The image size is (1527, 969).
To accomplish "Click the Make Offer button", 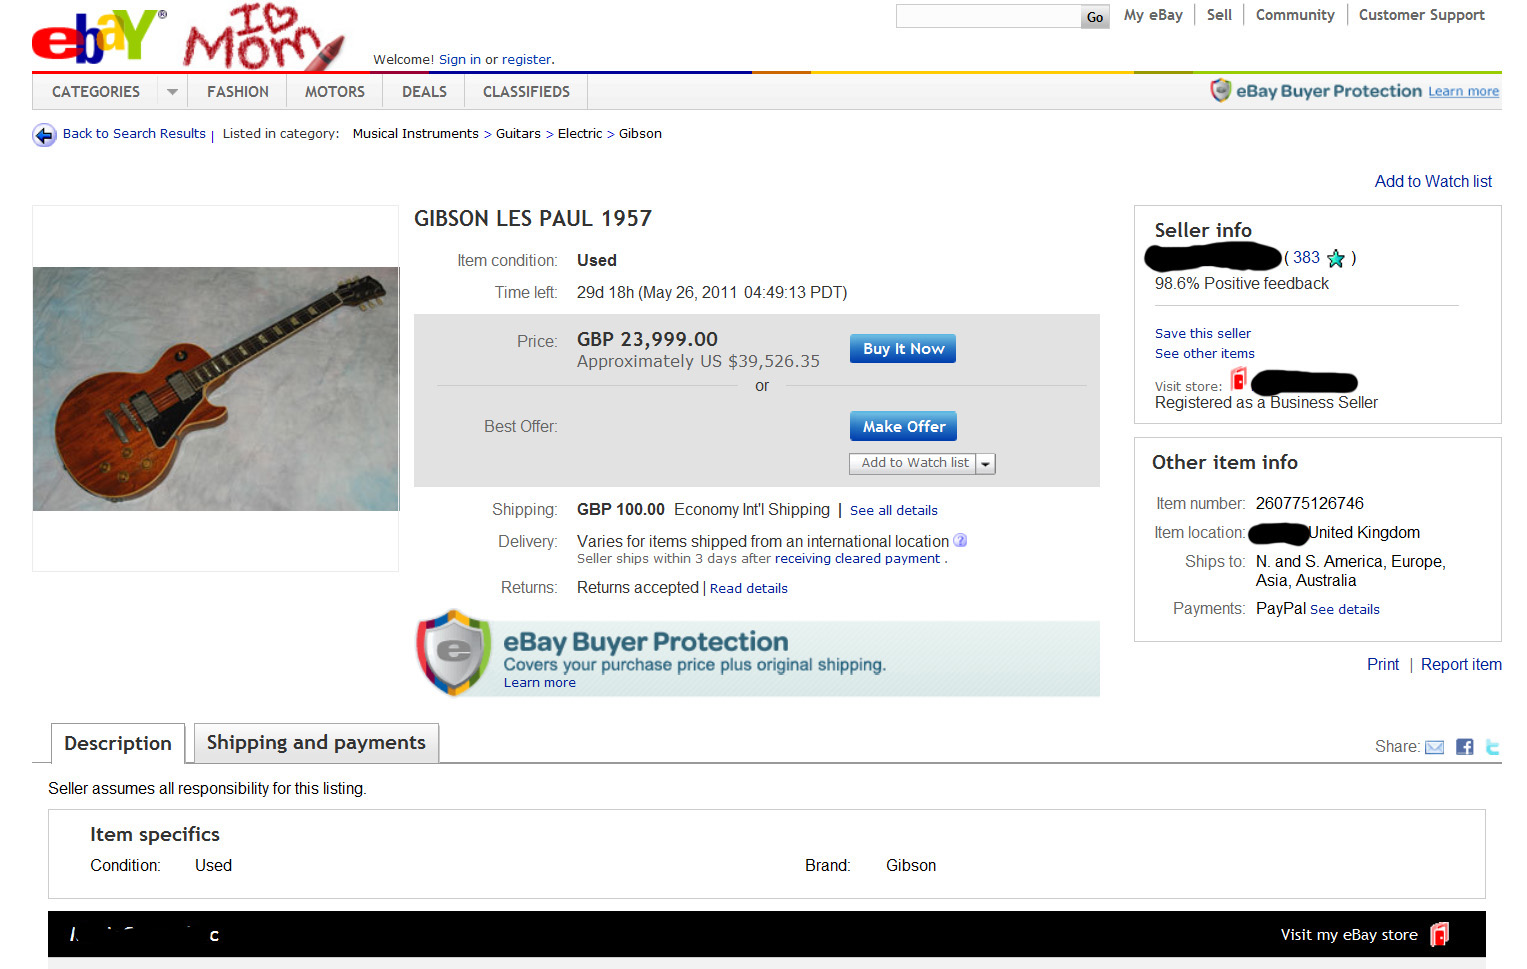I will (x=904, y=426).
